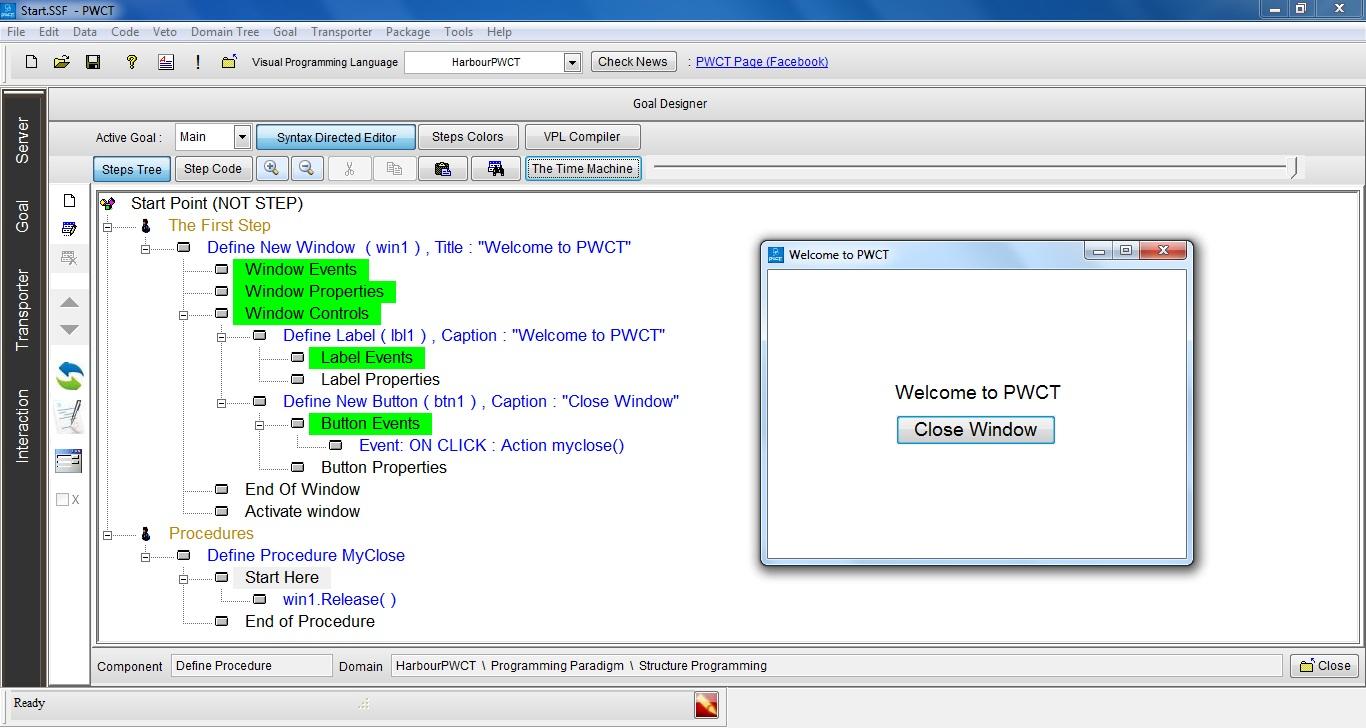
Task: Click the binoculars search icon
Action: point(495,169)
